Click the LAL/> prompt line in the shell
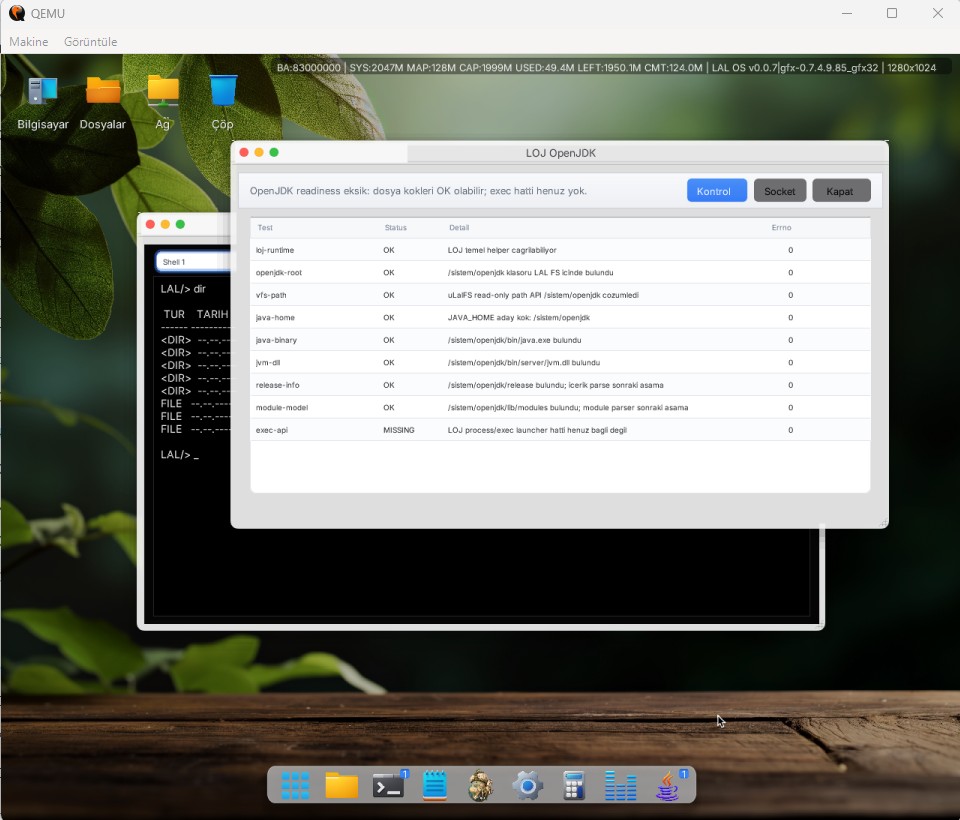The height and width of the screenshot is (820, 960). (x=179, y=454)
